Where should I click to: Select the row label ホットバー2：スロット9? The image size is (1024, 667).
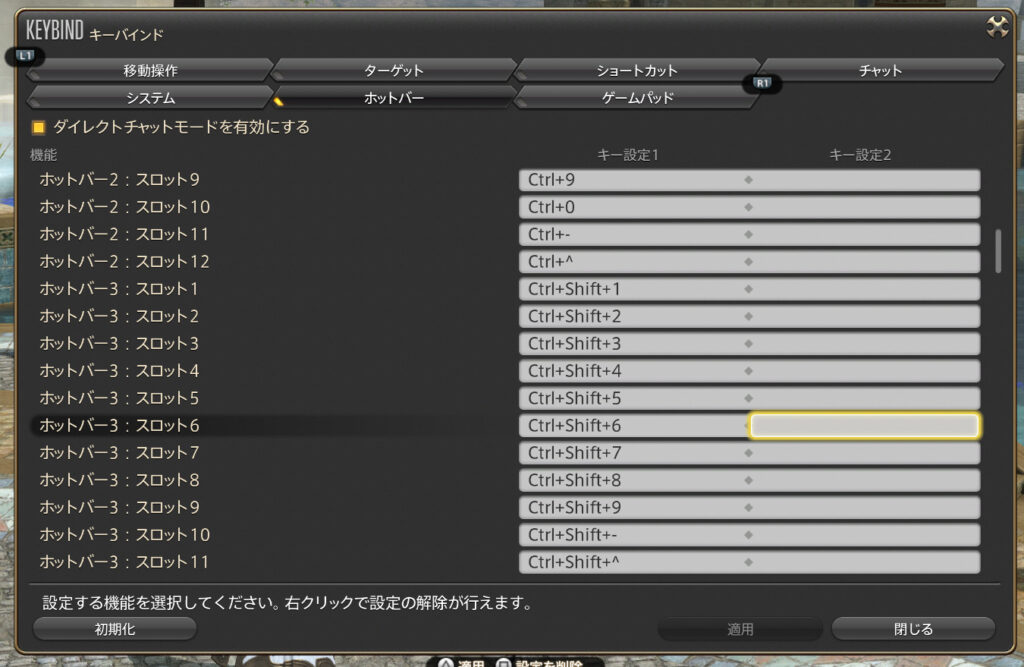pos(120,180)
